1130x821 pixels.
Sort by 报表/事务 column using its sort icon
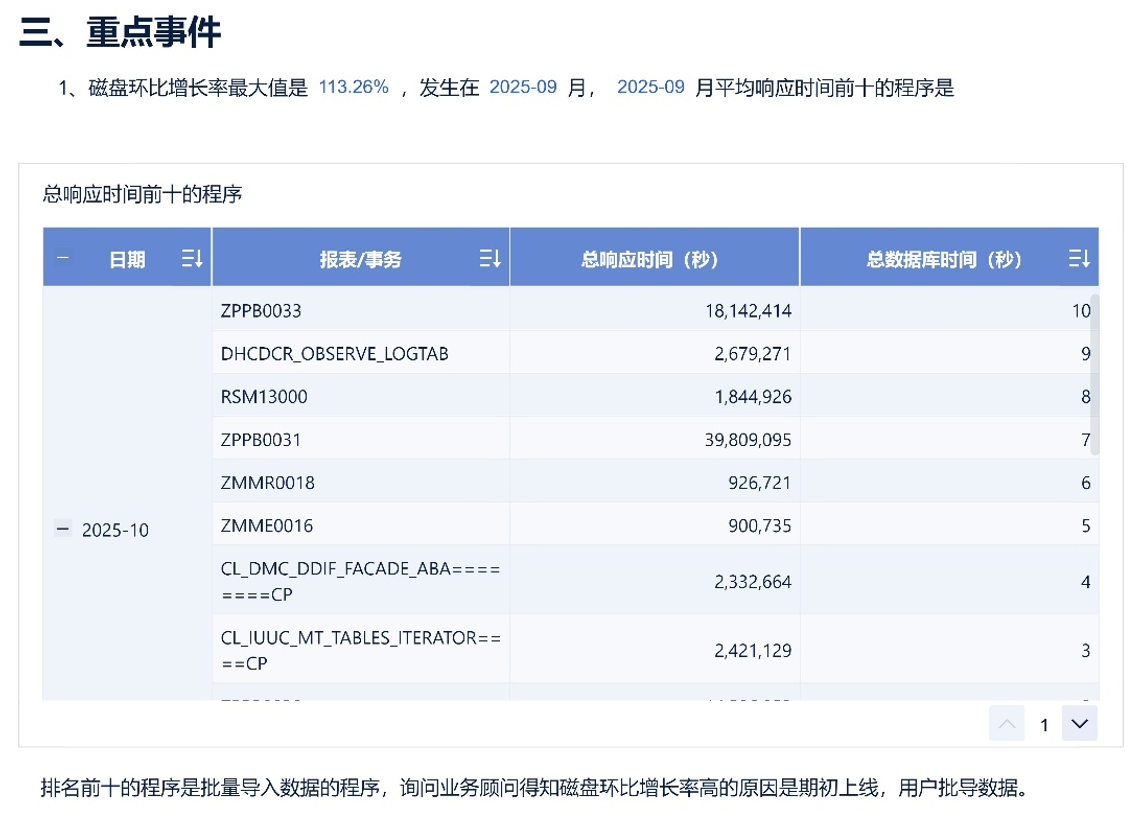click(489, 259)
